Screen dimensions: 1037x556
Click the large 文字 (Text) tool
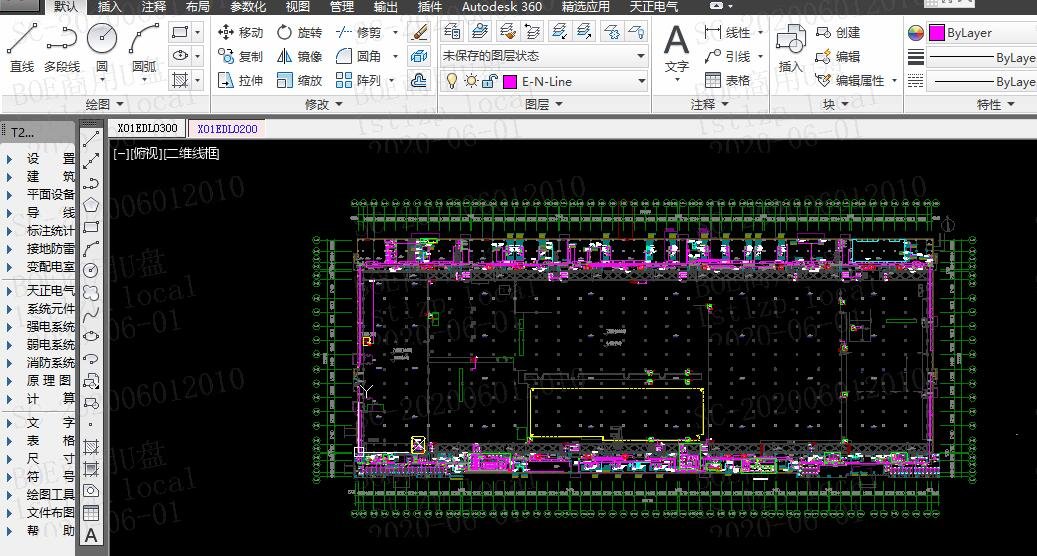point(677,50)
